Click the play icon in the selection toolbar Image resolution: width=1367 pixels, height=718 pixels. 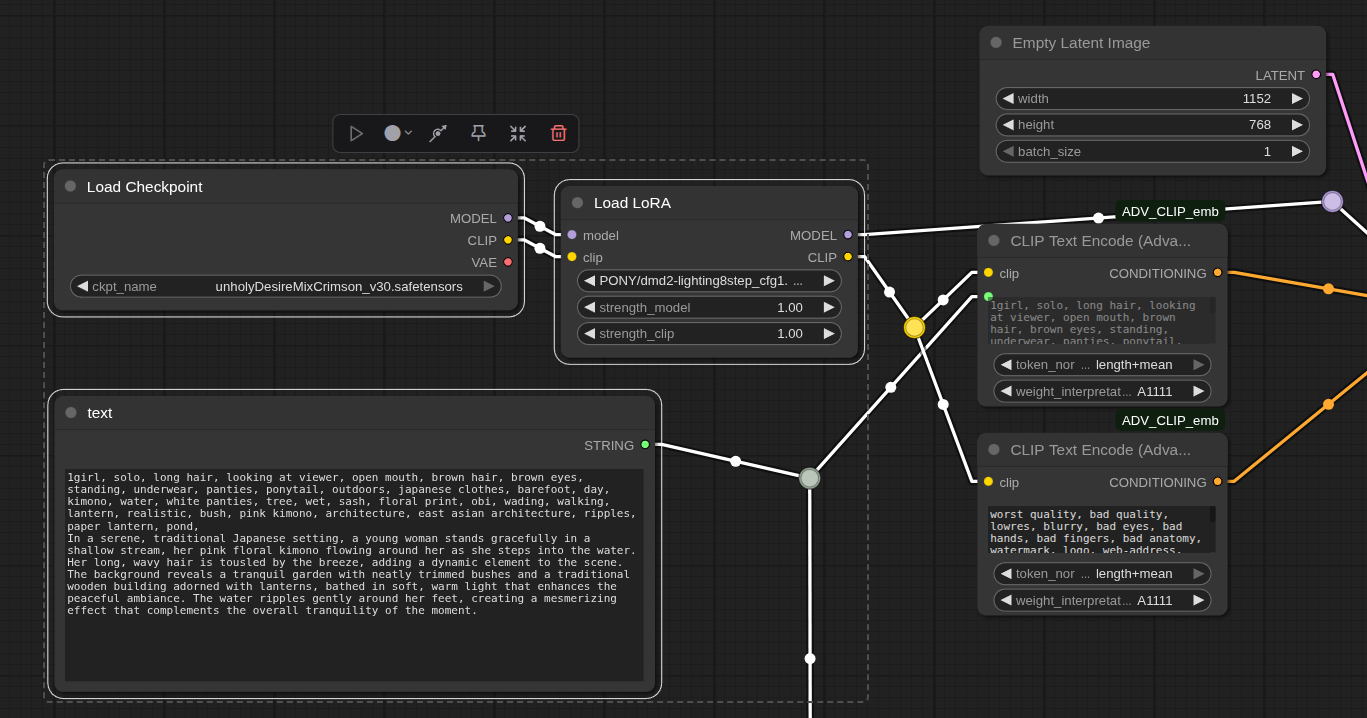tap(356, 133)
